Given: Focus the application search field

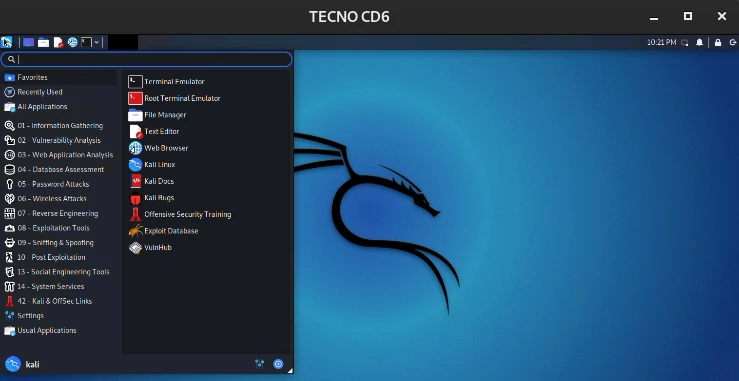Looking at the screenshot, I should (147, 59).
